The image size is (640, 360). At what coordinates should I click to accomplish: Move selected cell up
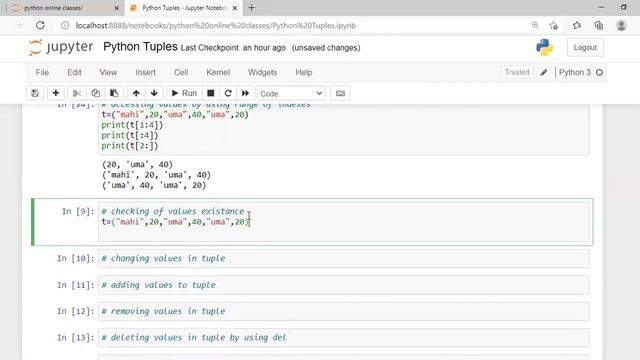click(136, 93)
